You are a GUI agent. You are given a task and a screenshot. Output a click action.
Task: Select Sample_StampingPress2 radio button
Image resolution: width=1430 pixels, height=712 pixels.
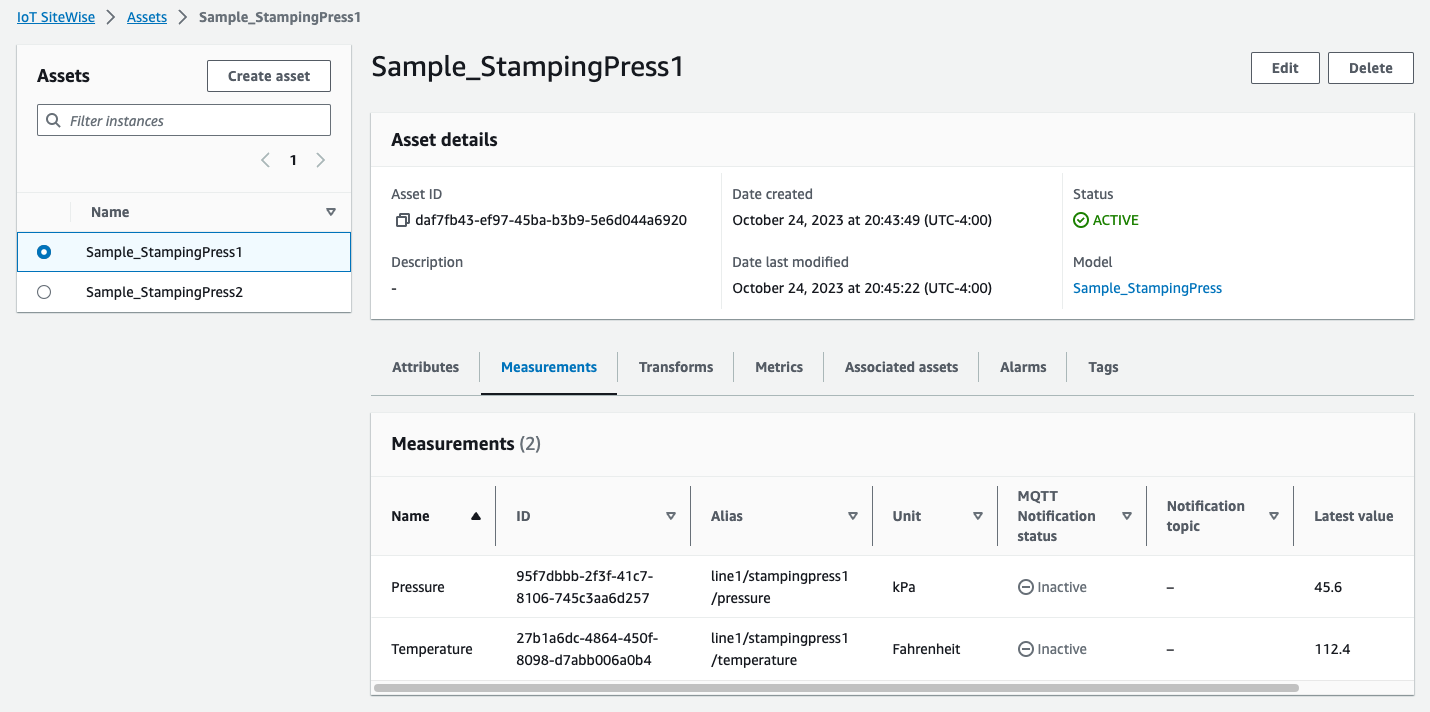[44, 292]
